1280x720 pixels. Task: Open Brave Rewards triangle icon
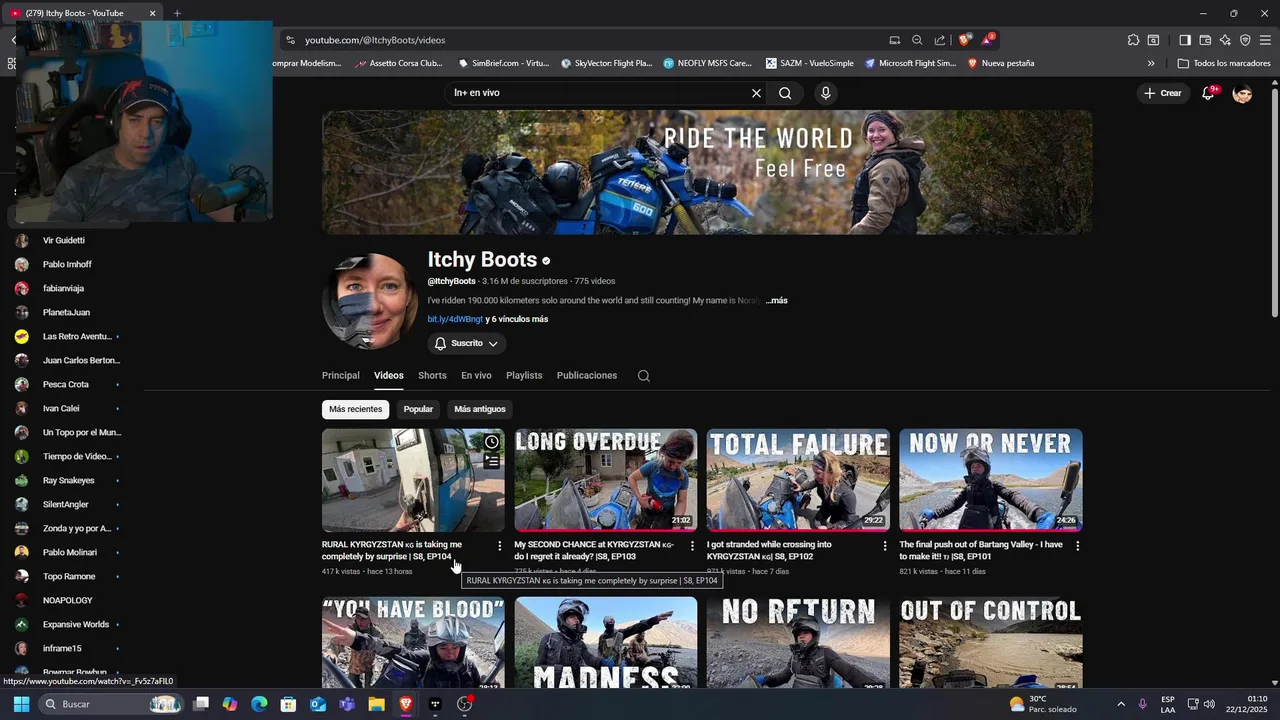pyautogui.click(x=987, y=40)
